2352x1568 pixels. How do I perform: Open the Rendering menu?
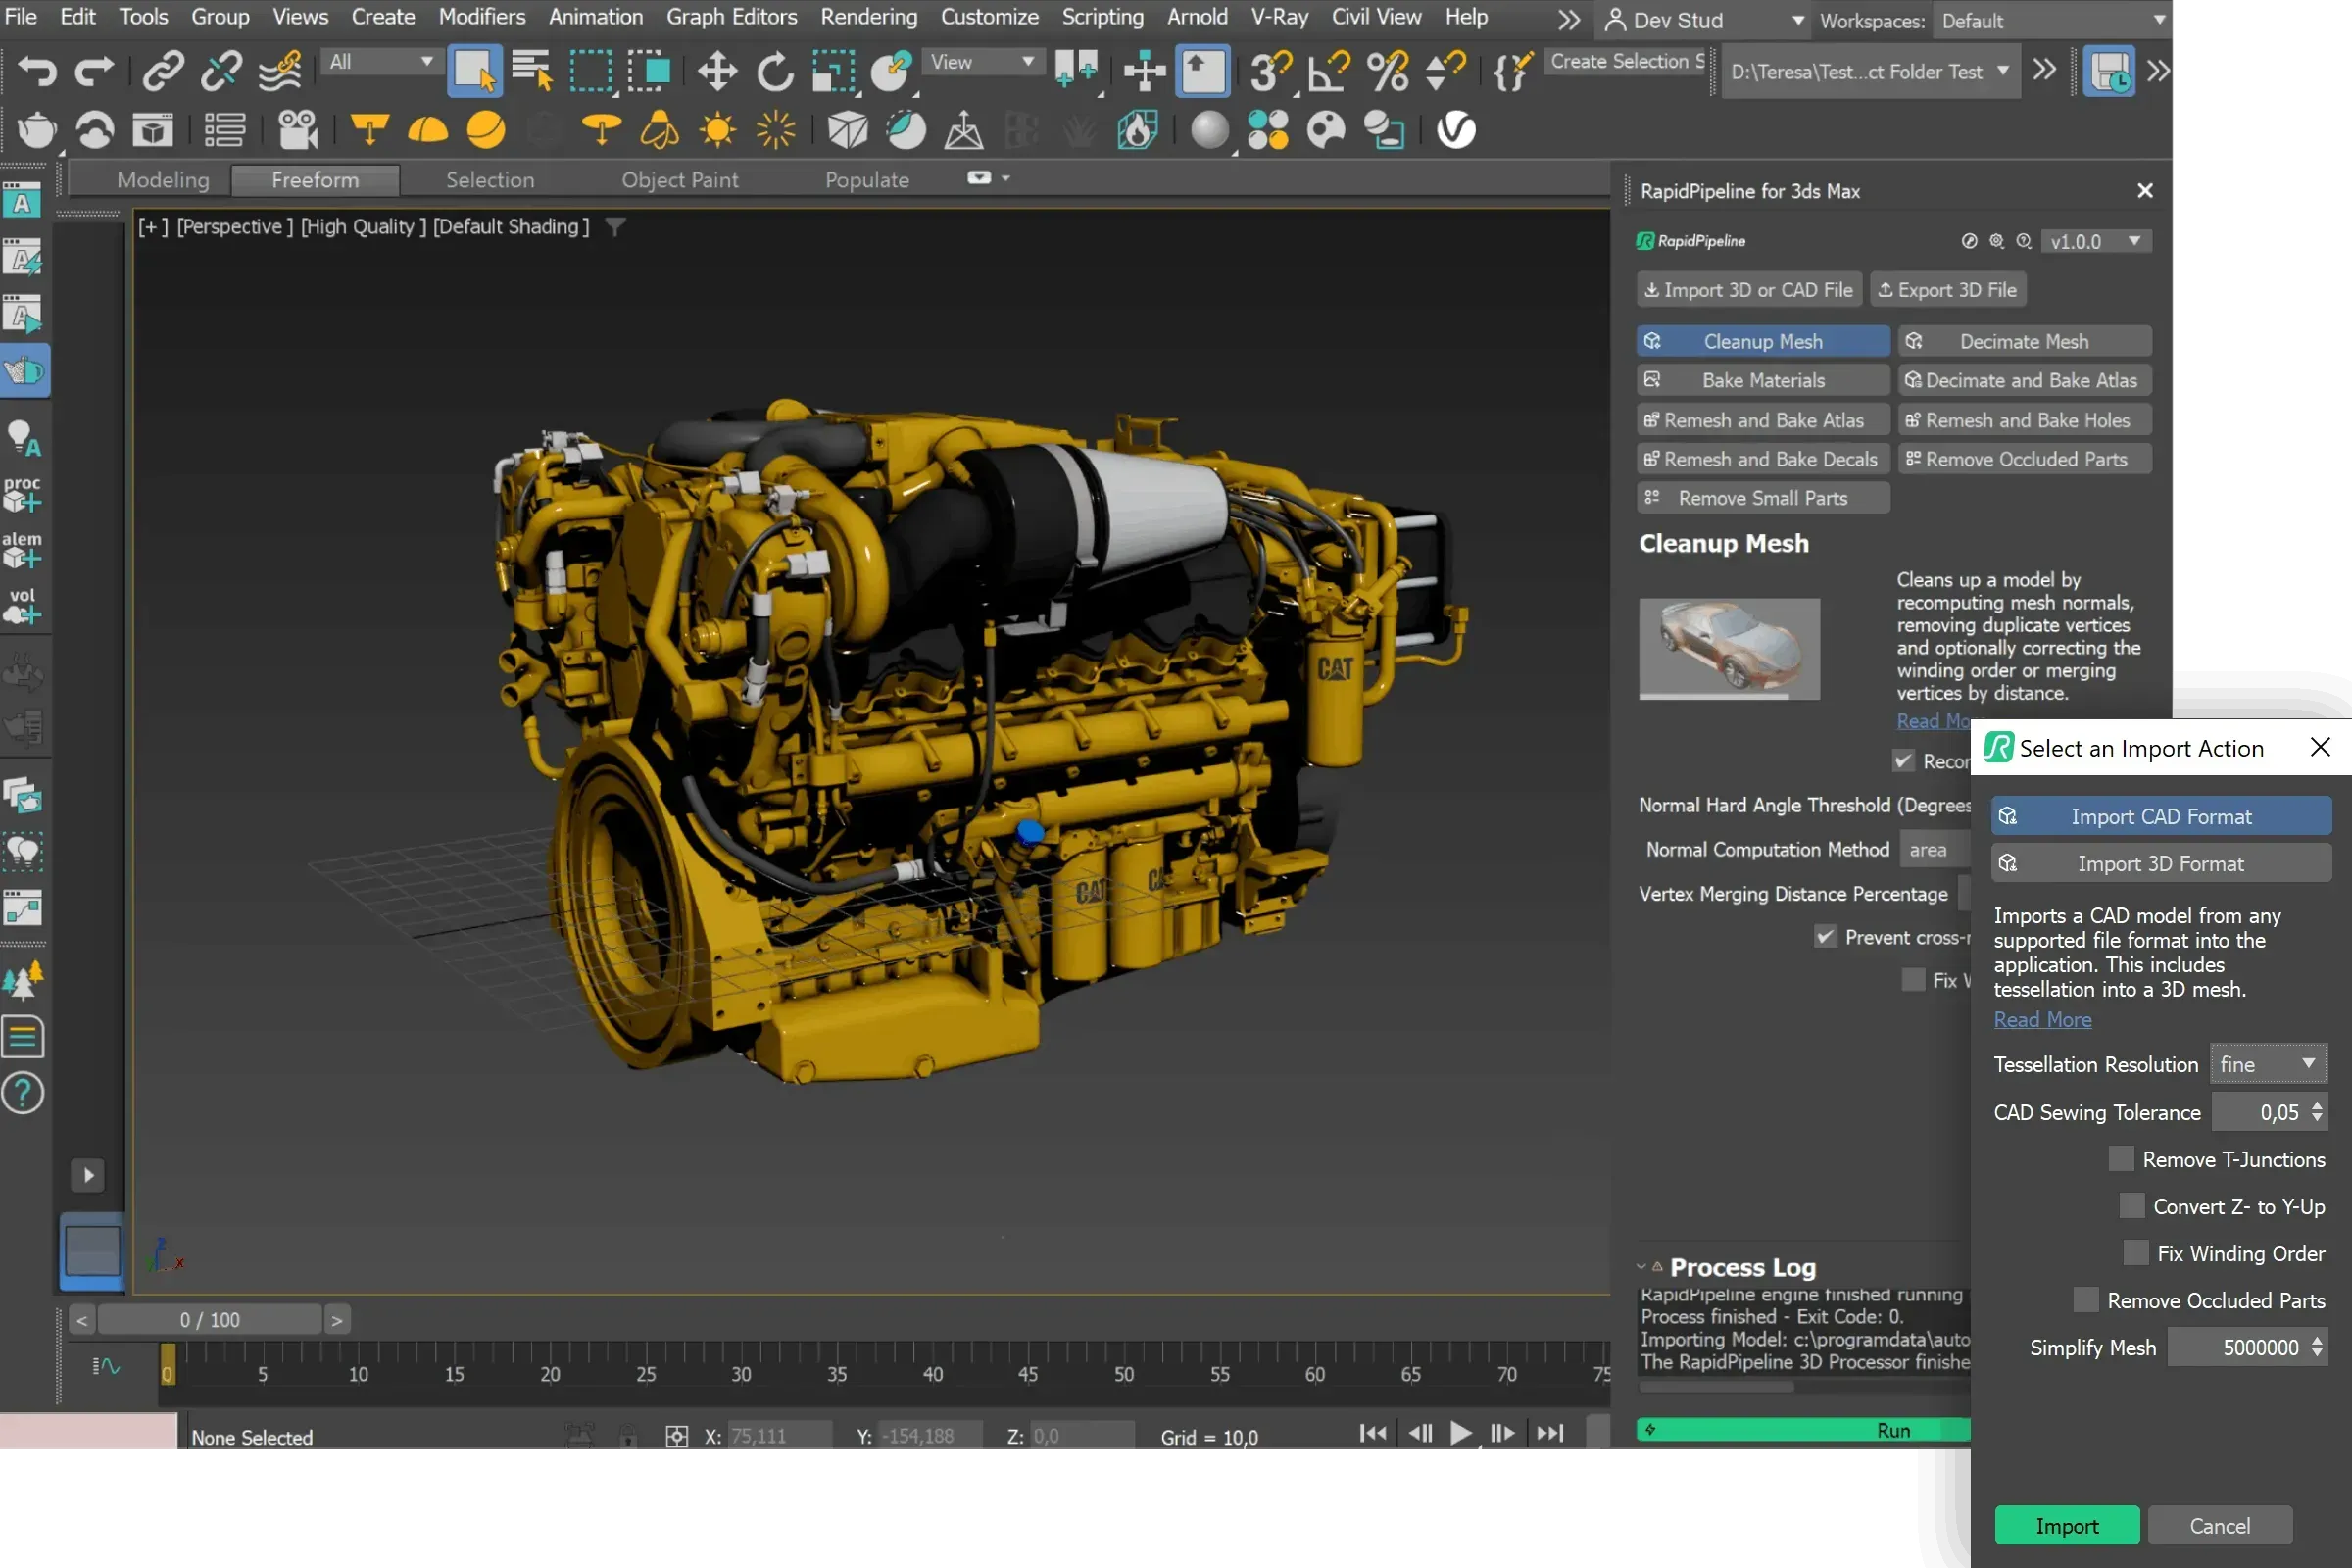[868, 17]
